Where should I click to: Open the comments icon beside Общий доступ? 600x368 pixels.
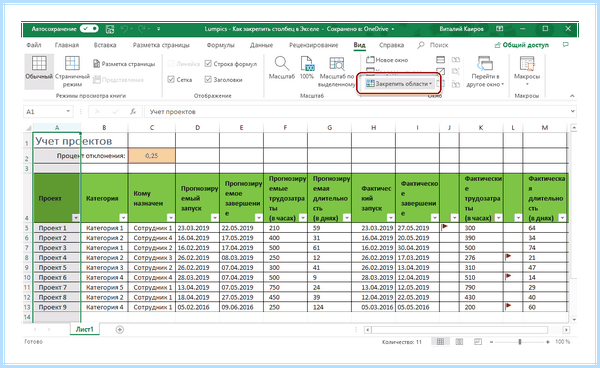coord(566,45)
